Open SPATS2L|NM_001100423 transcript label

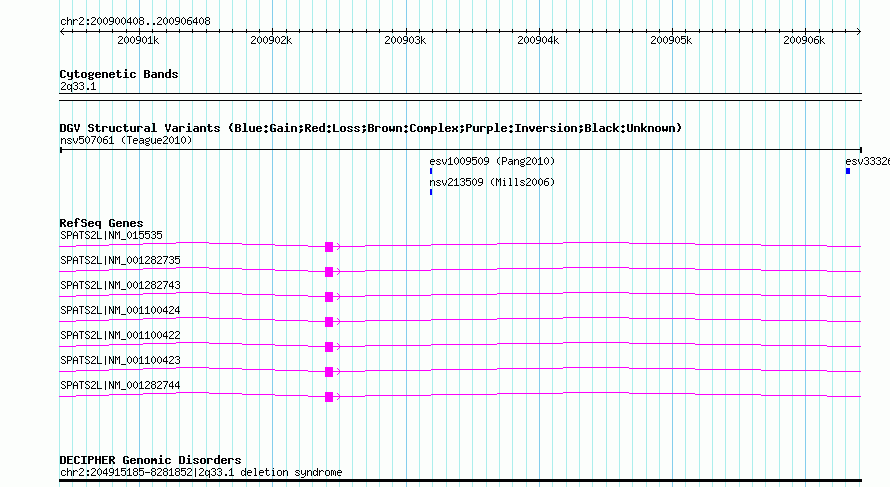pyautogui.click(x=120, y=360)
